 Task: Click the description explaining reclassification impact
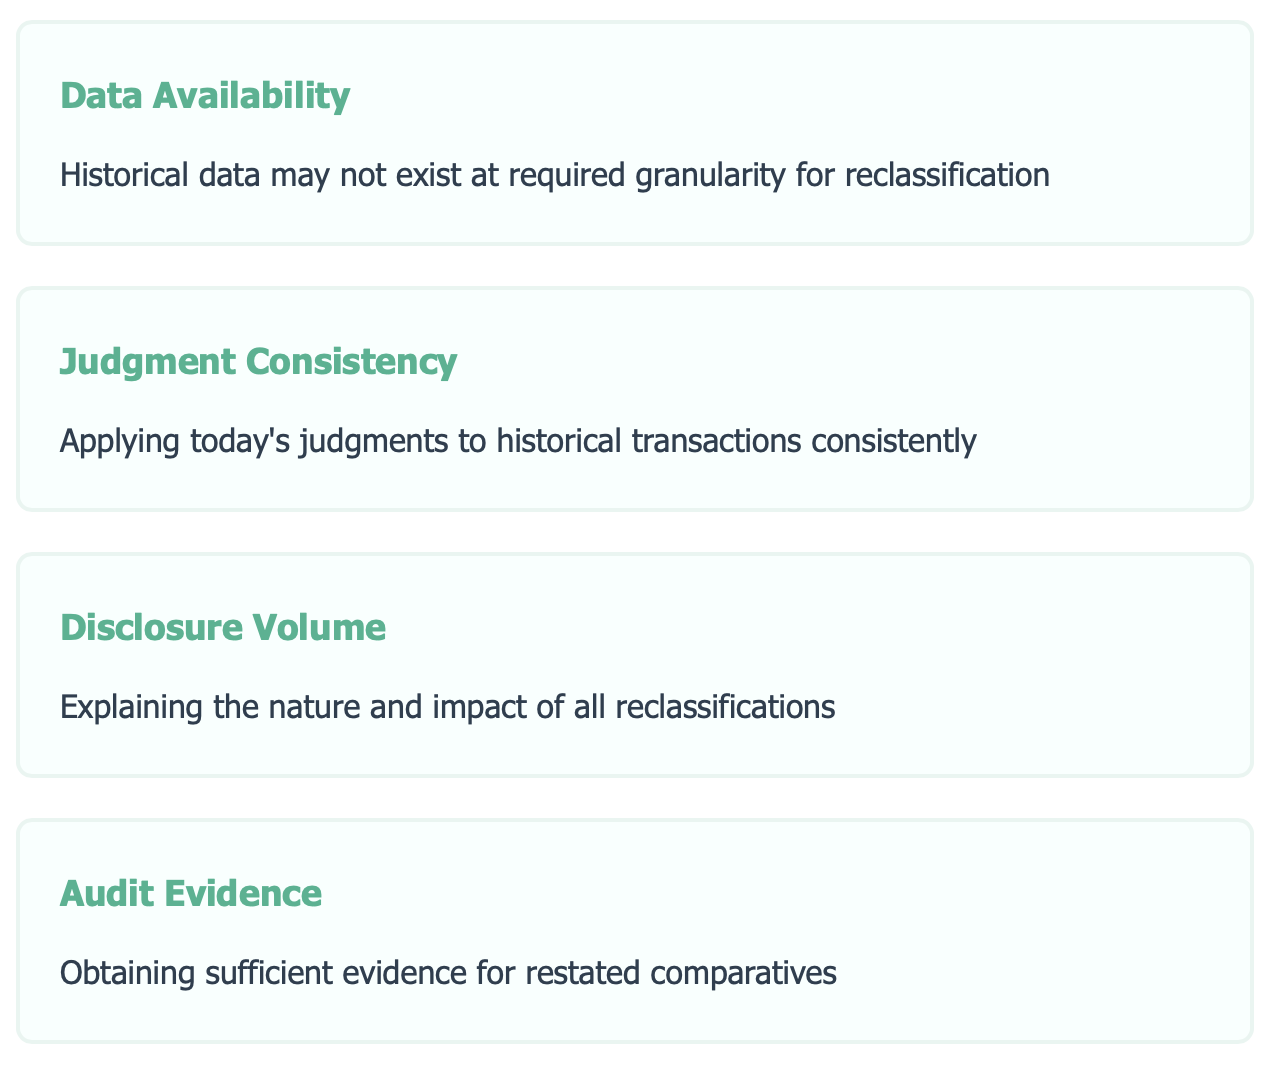[x=447, y=707]
